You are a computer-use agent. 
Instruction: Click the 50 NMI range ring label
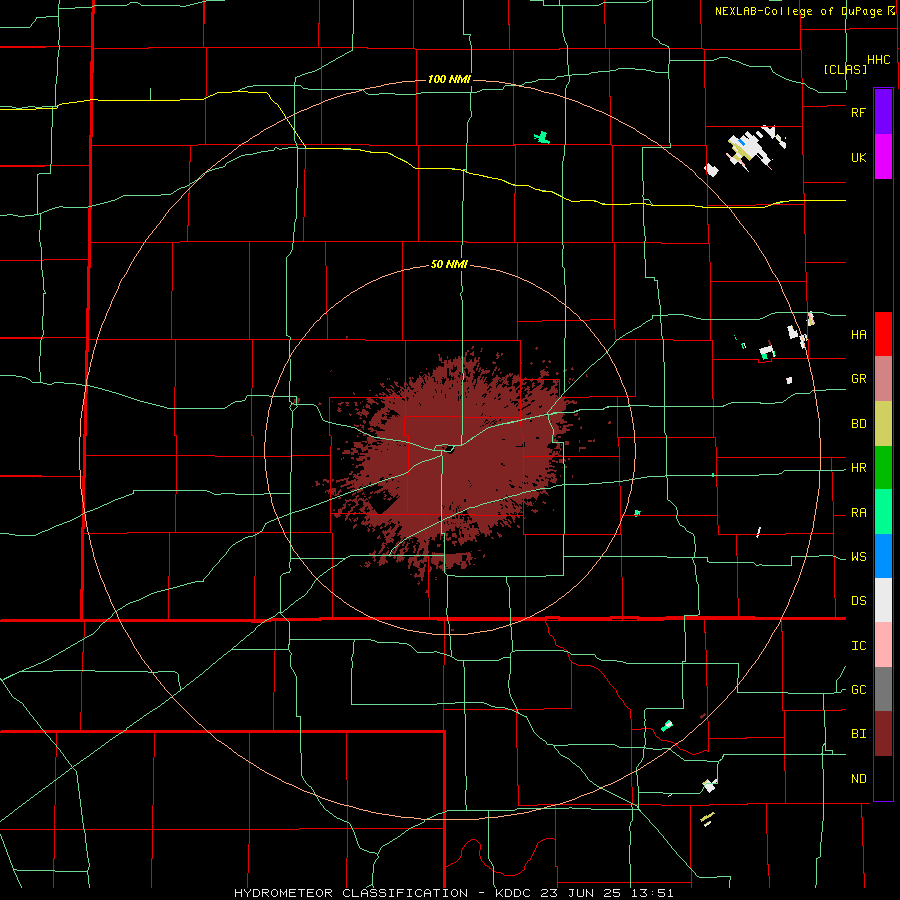point(449,264)
